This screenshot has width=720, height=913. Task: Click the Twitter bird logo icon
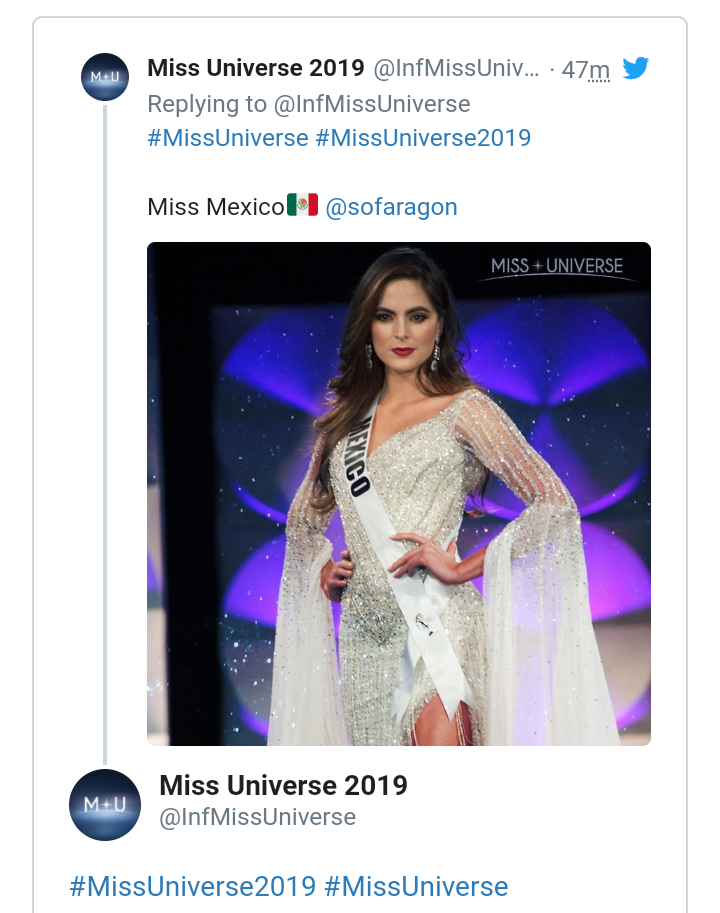(636, 69)
